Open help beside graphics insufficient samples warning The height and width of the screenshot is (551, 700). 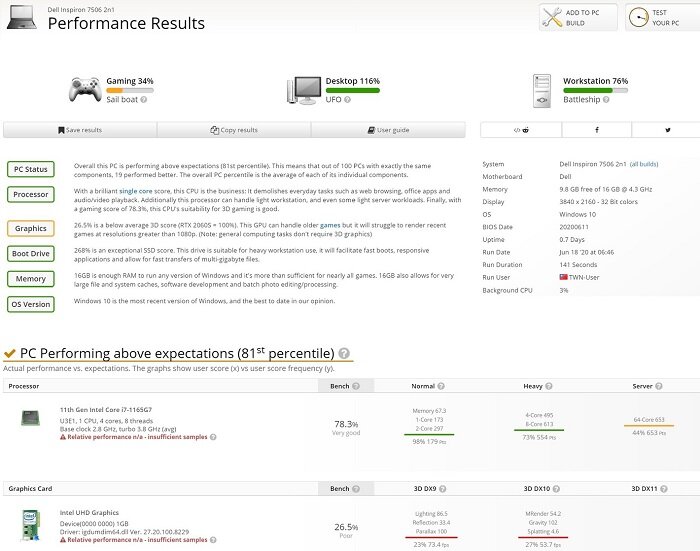tap(213, 540)
